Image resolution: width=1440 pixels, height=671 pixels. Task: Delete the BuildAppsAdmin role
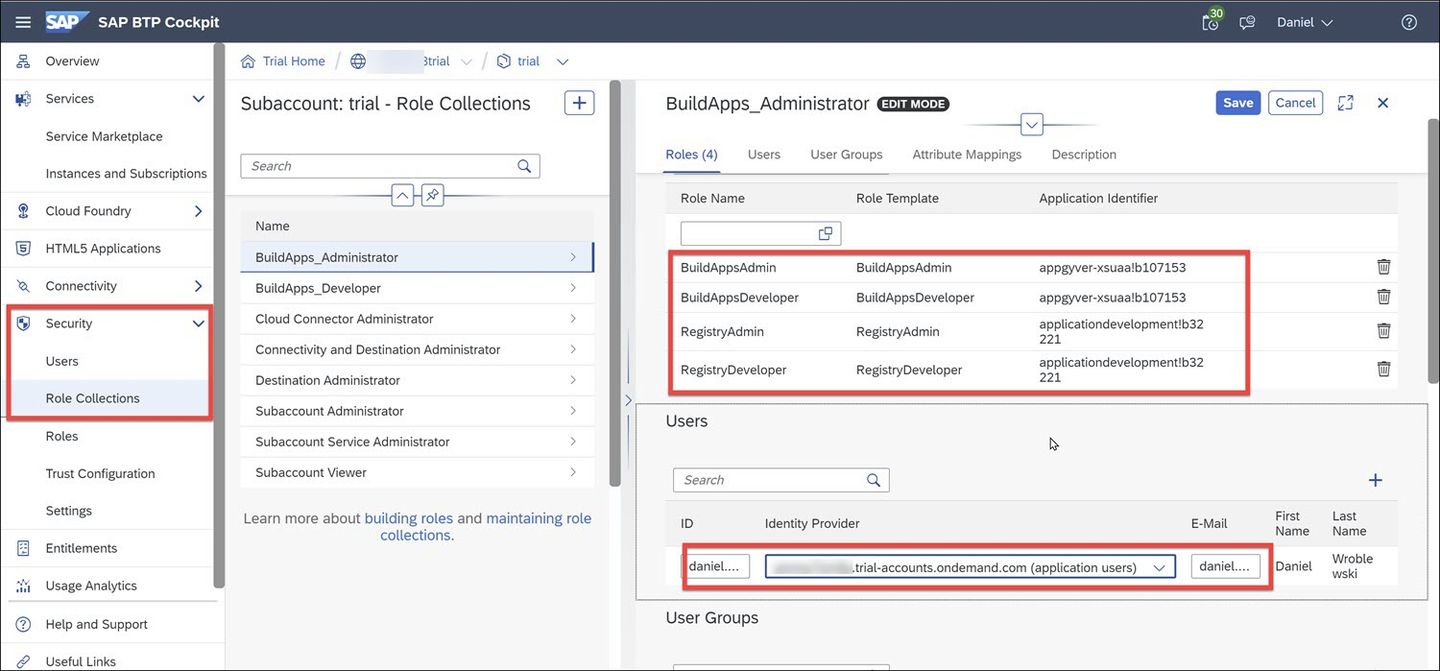coord(1384,267)
